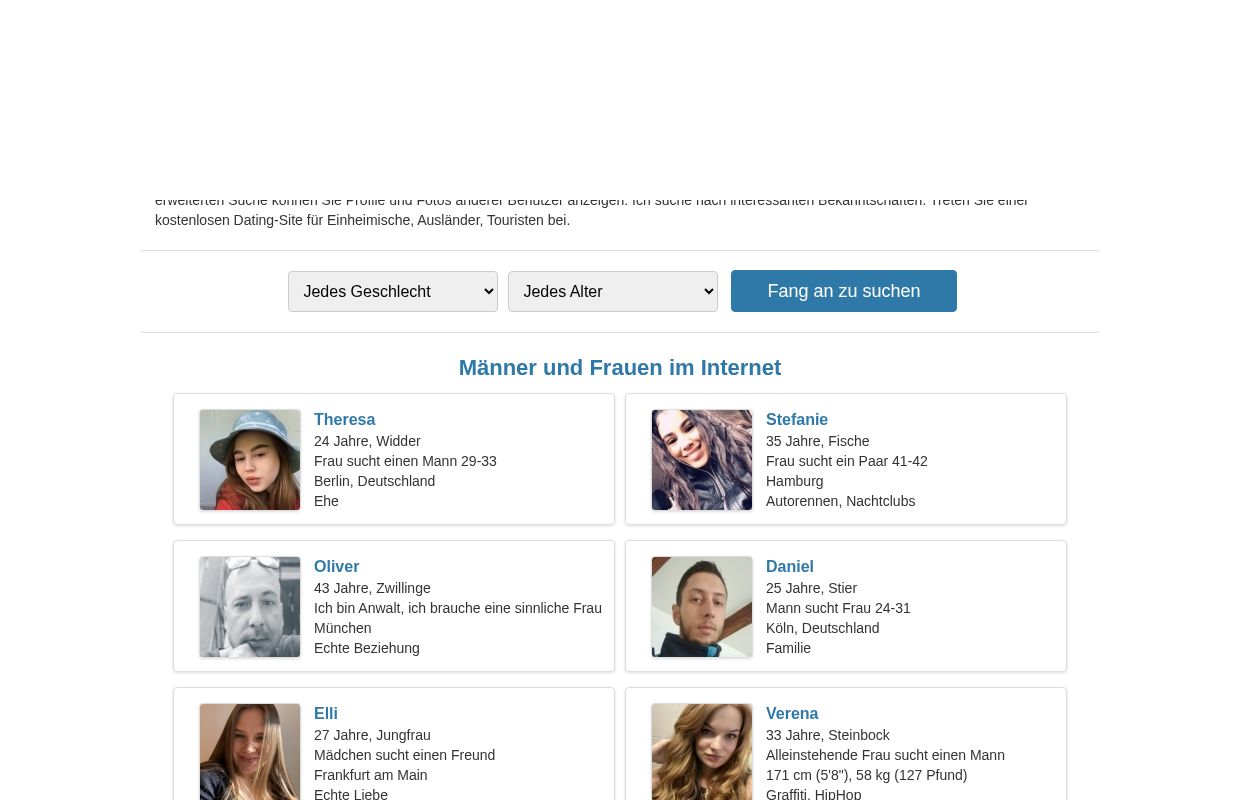Viewport: 1240px width, 800px height.
Task: Click text 'Berlin, Deutschland'
Action: pyautogui.click(x=374, y=481)
